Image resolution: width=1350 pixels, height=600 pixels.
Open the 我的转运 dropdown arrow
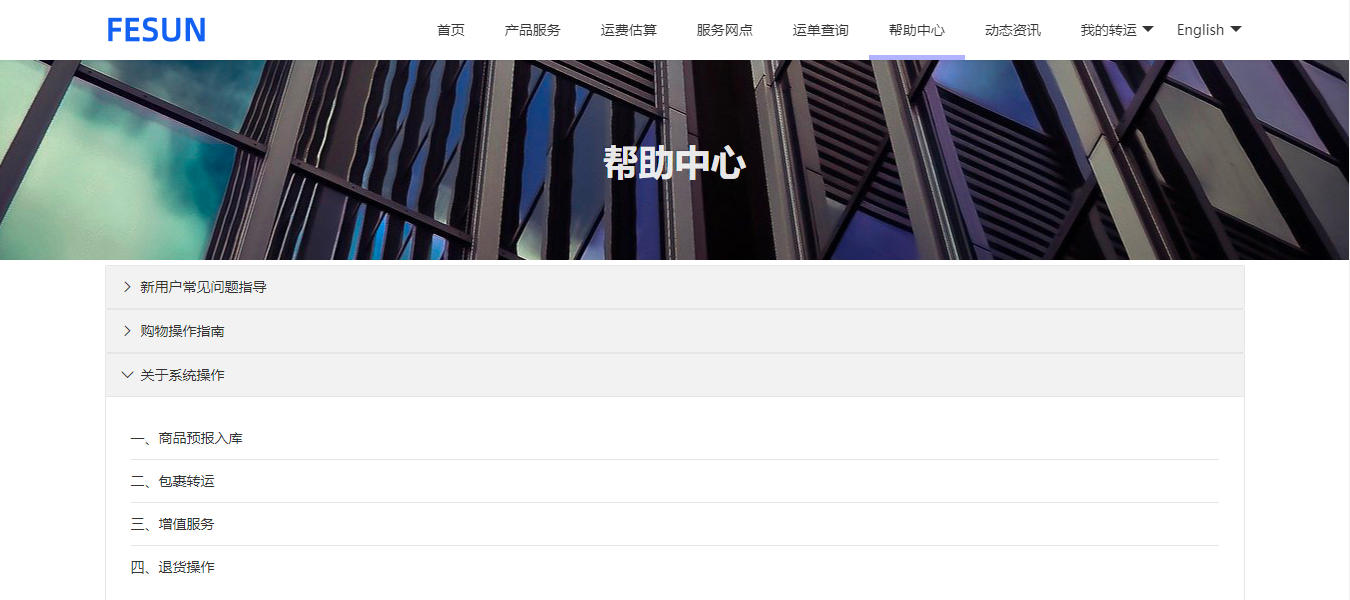click(1147, 30)
